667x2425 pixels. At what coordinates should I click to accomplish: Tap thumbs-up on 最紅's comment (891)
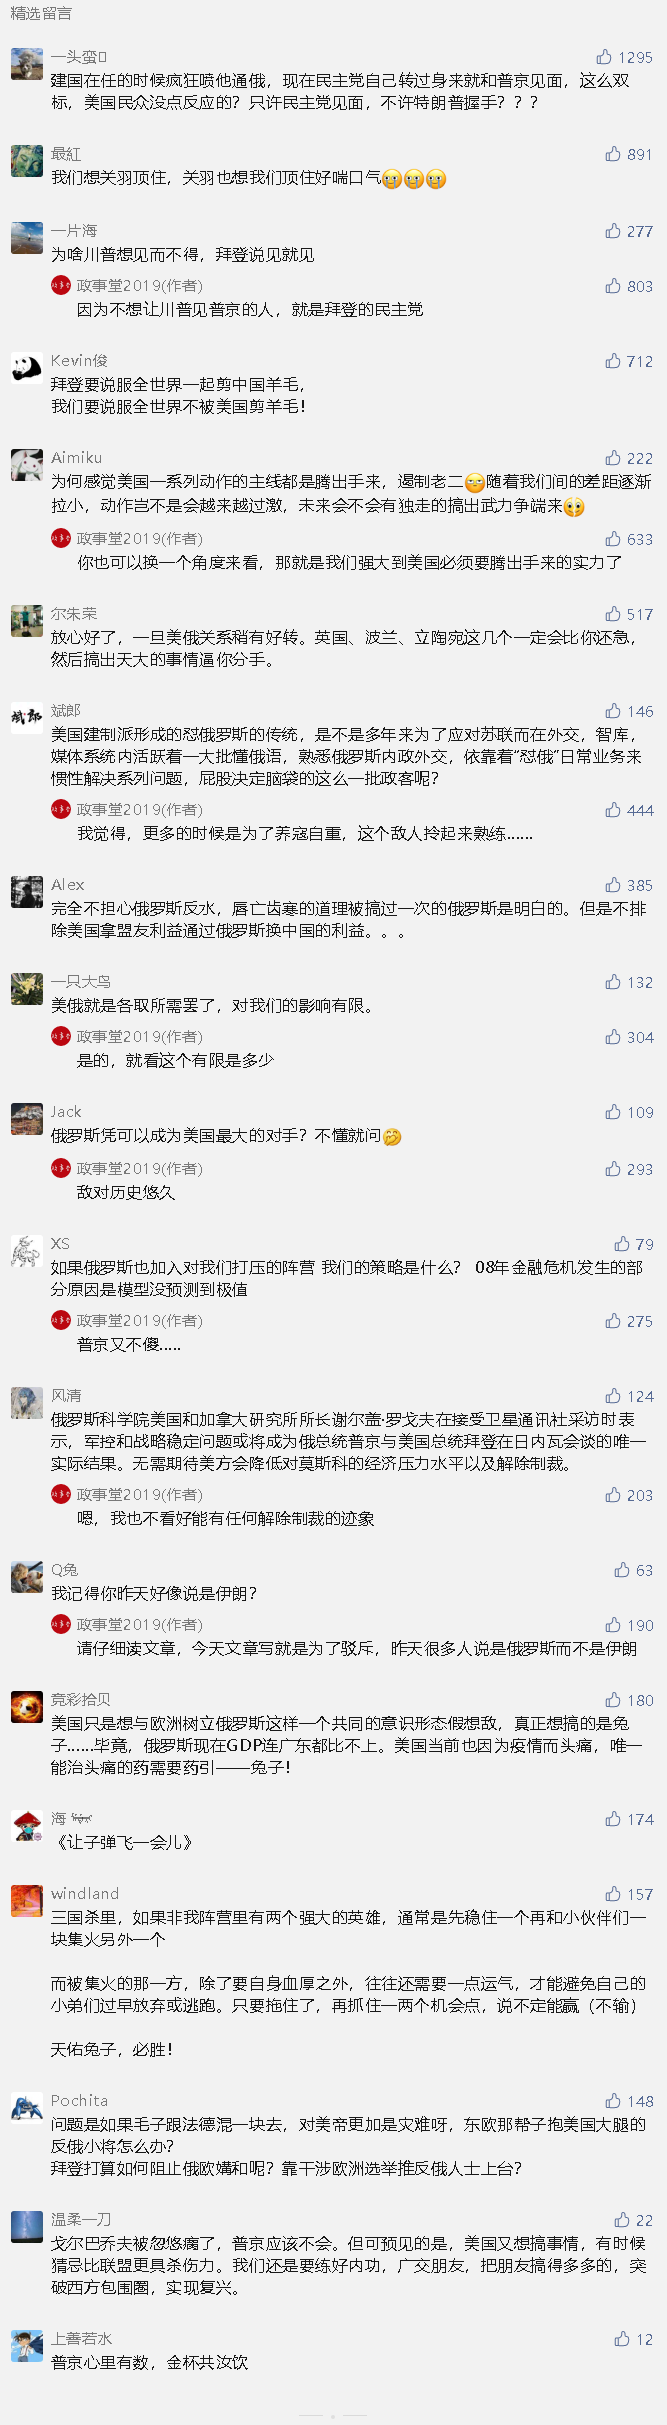pyautogui.click(x=613, y=154)
